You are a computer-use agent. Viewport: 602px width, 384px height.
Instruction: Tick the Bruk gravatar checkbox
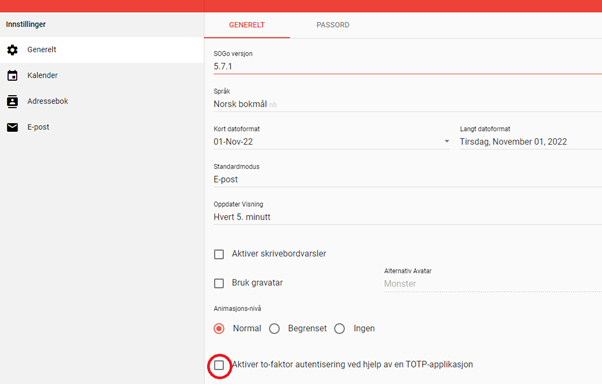[219, 283]
